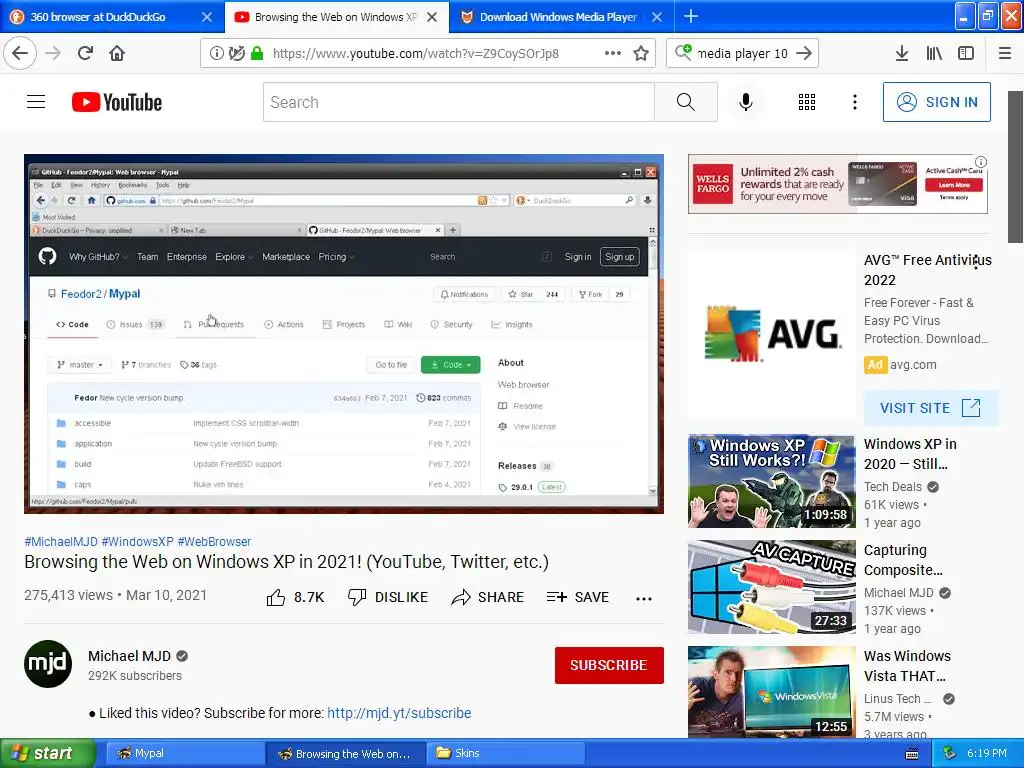Open the browser home page

tap(117, 53)
